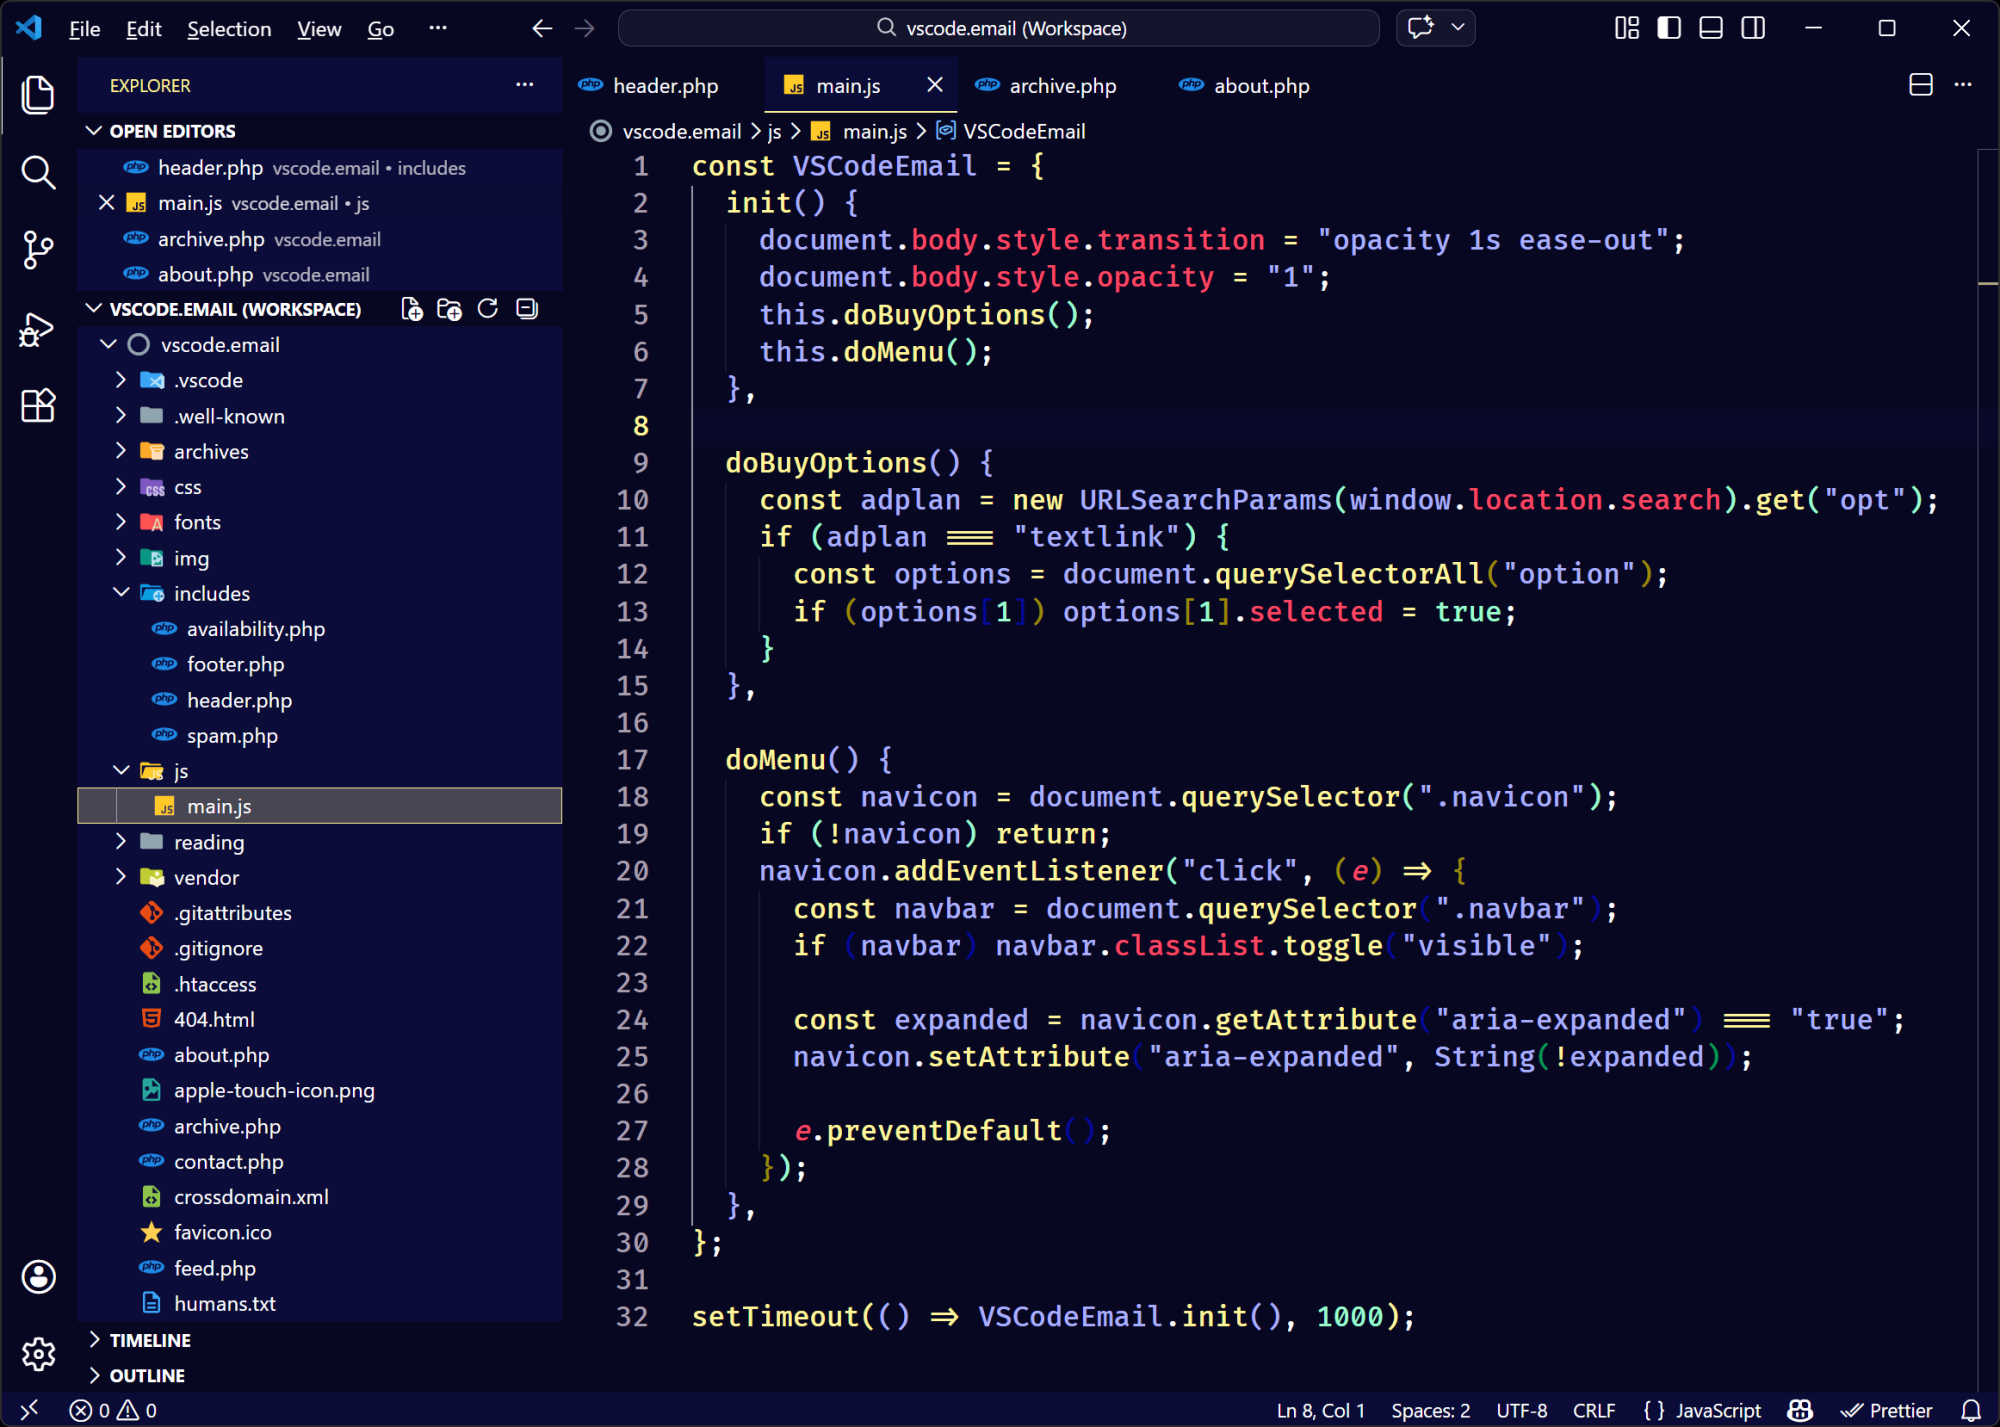Toggle the Panel visibility

pos(1710,27)
